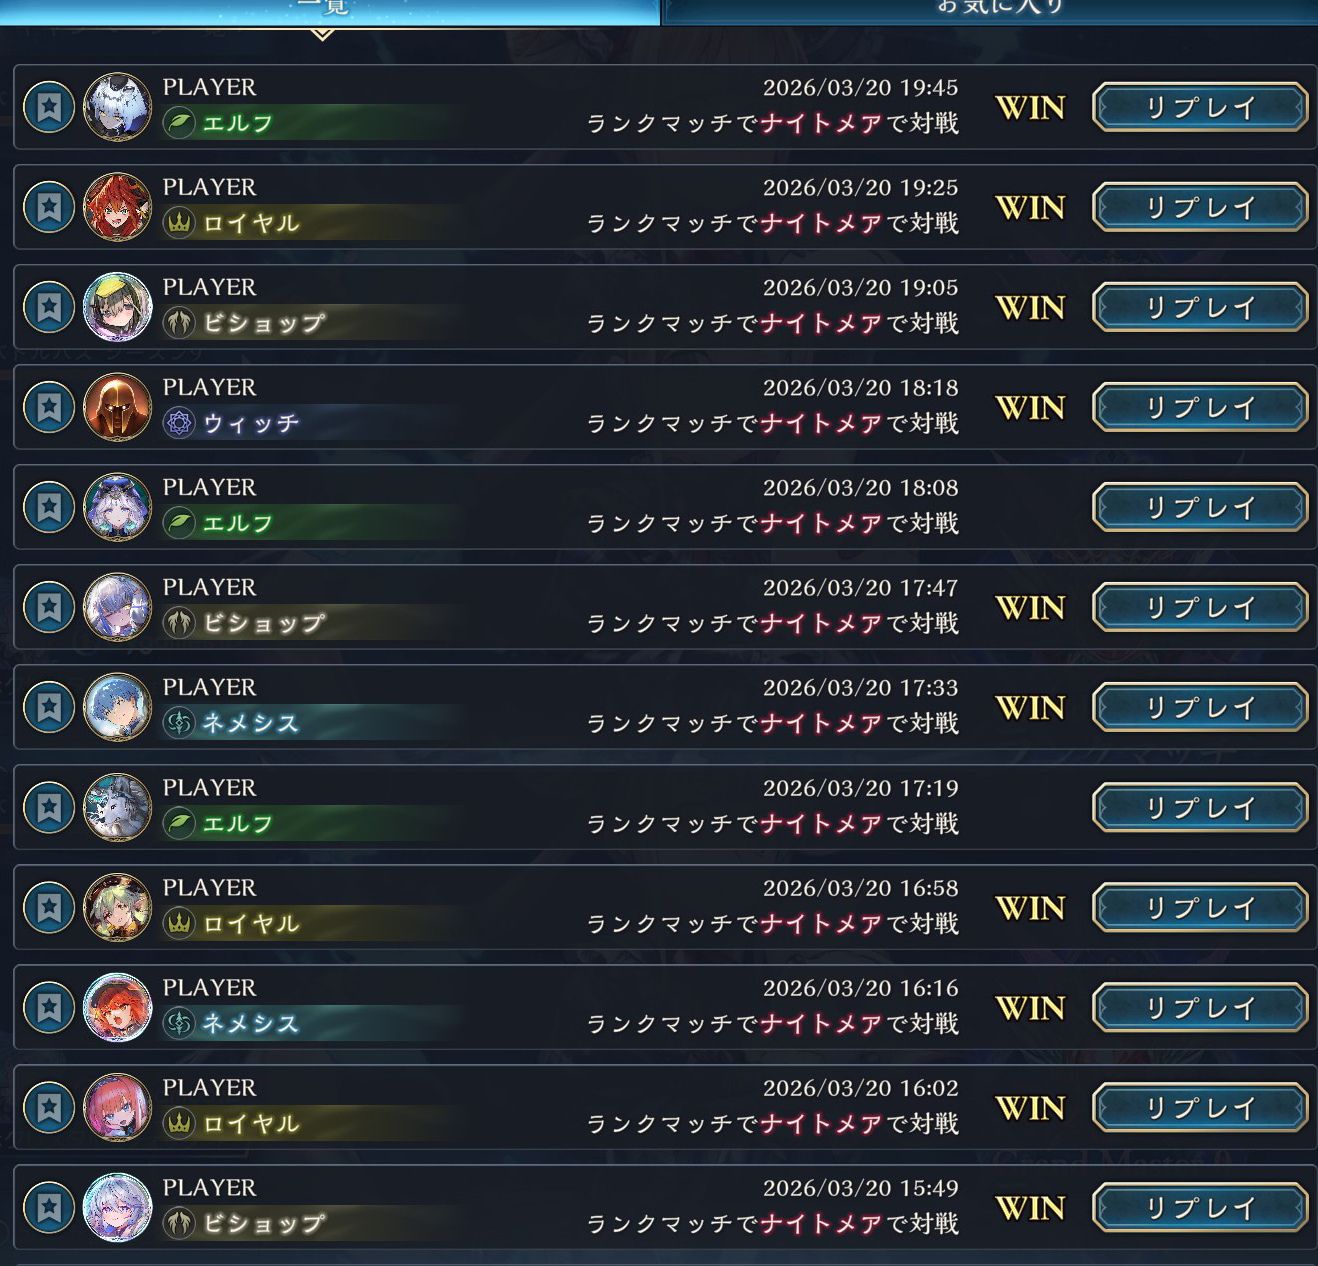
Task: Open the red-haired avatar on the 19:25 Royal match
Action: 118,207
